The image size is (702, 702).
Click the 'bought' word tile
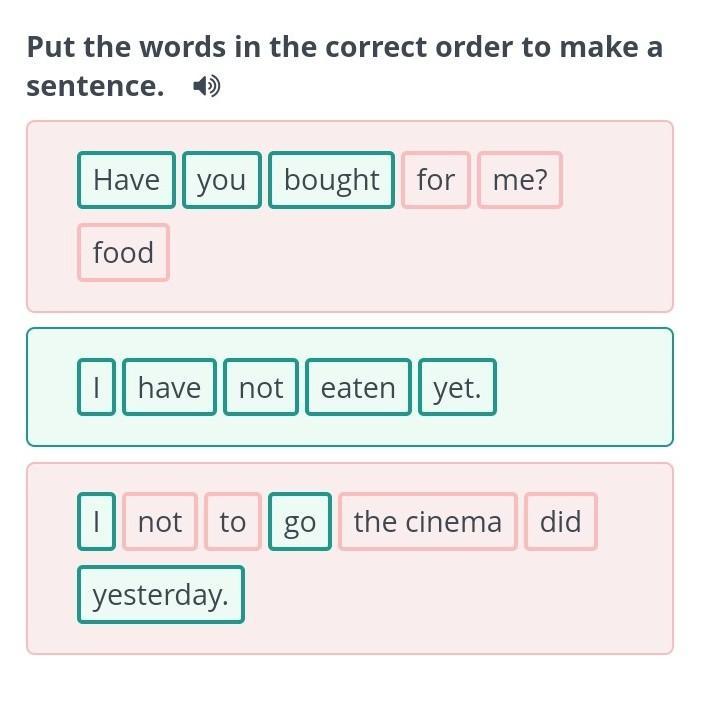(x=331, y=180)
